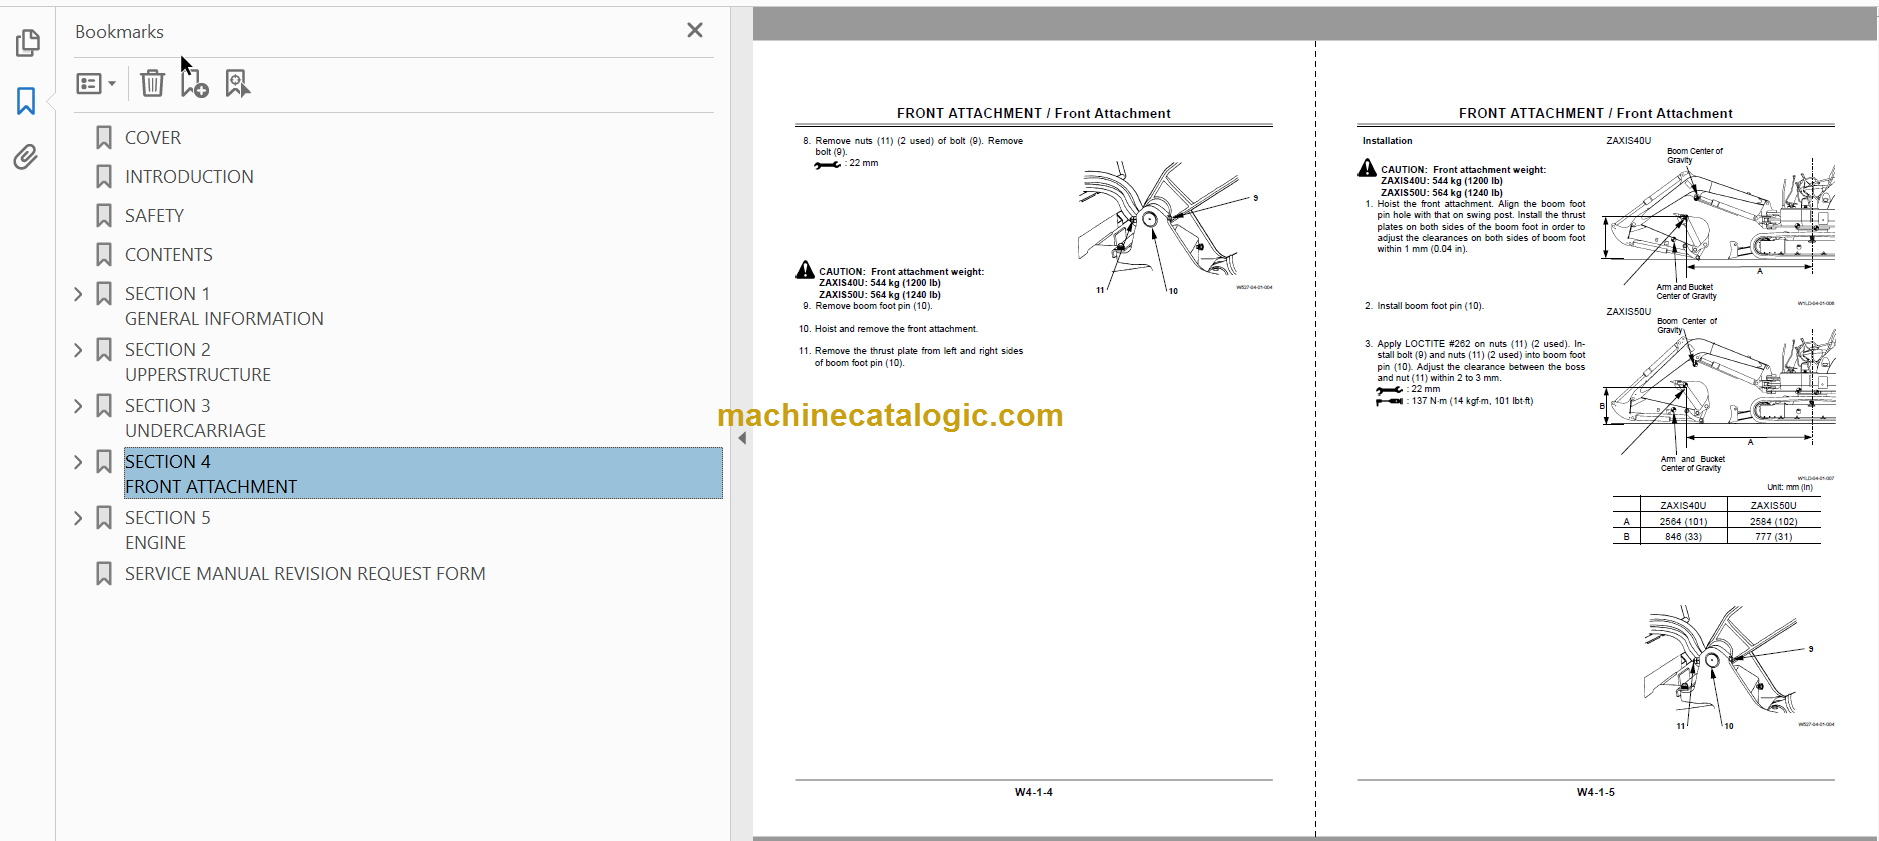Open the Attachments paperclip panel icon

click(27, 157)
